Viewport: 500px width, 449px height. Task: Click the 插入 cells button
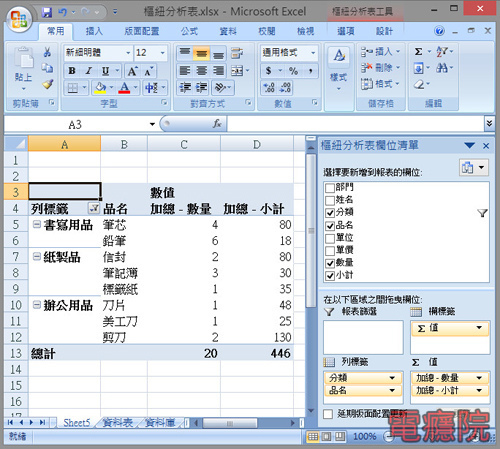(380, 52)
